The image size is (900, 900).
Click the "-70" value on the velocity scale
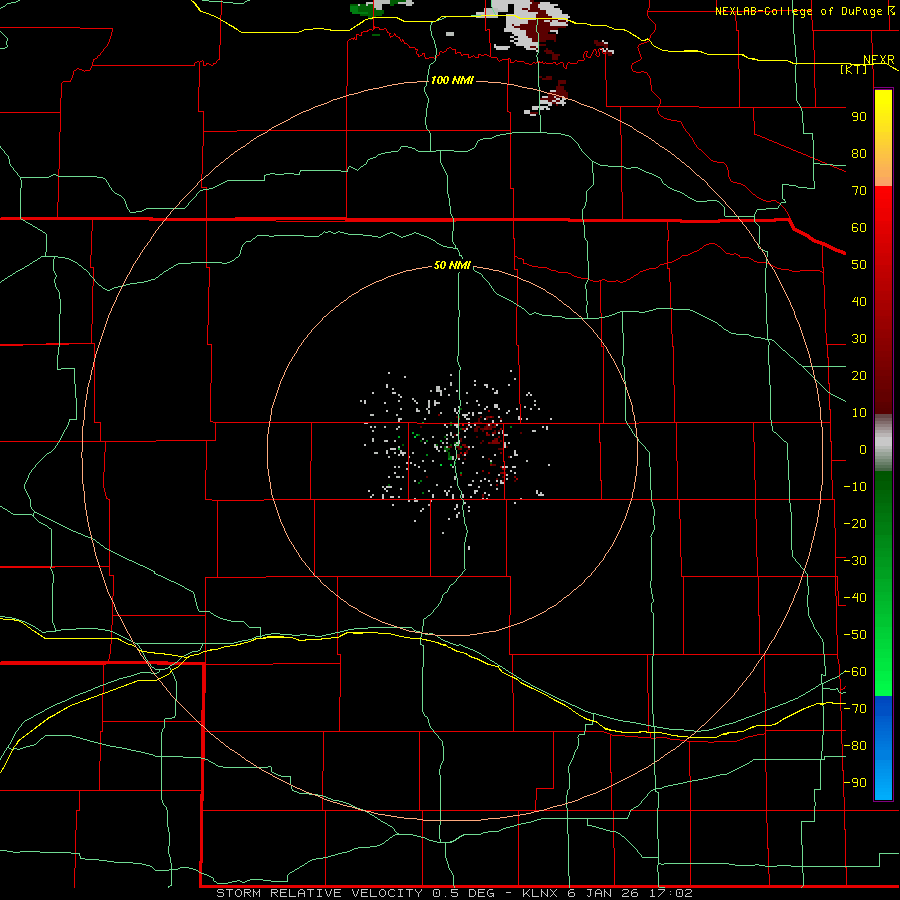coord(855,709)
